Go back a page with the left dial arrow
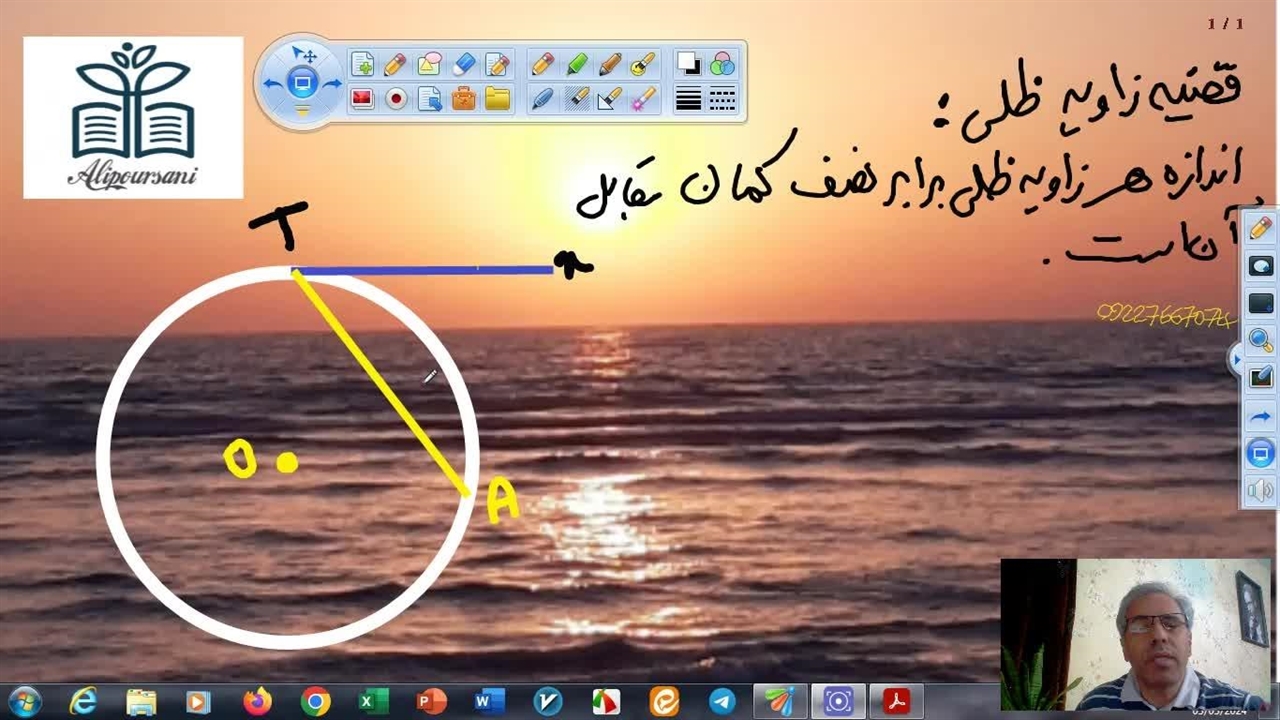 point(272,84)
